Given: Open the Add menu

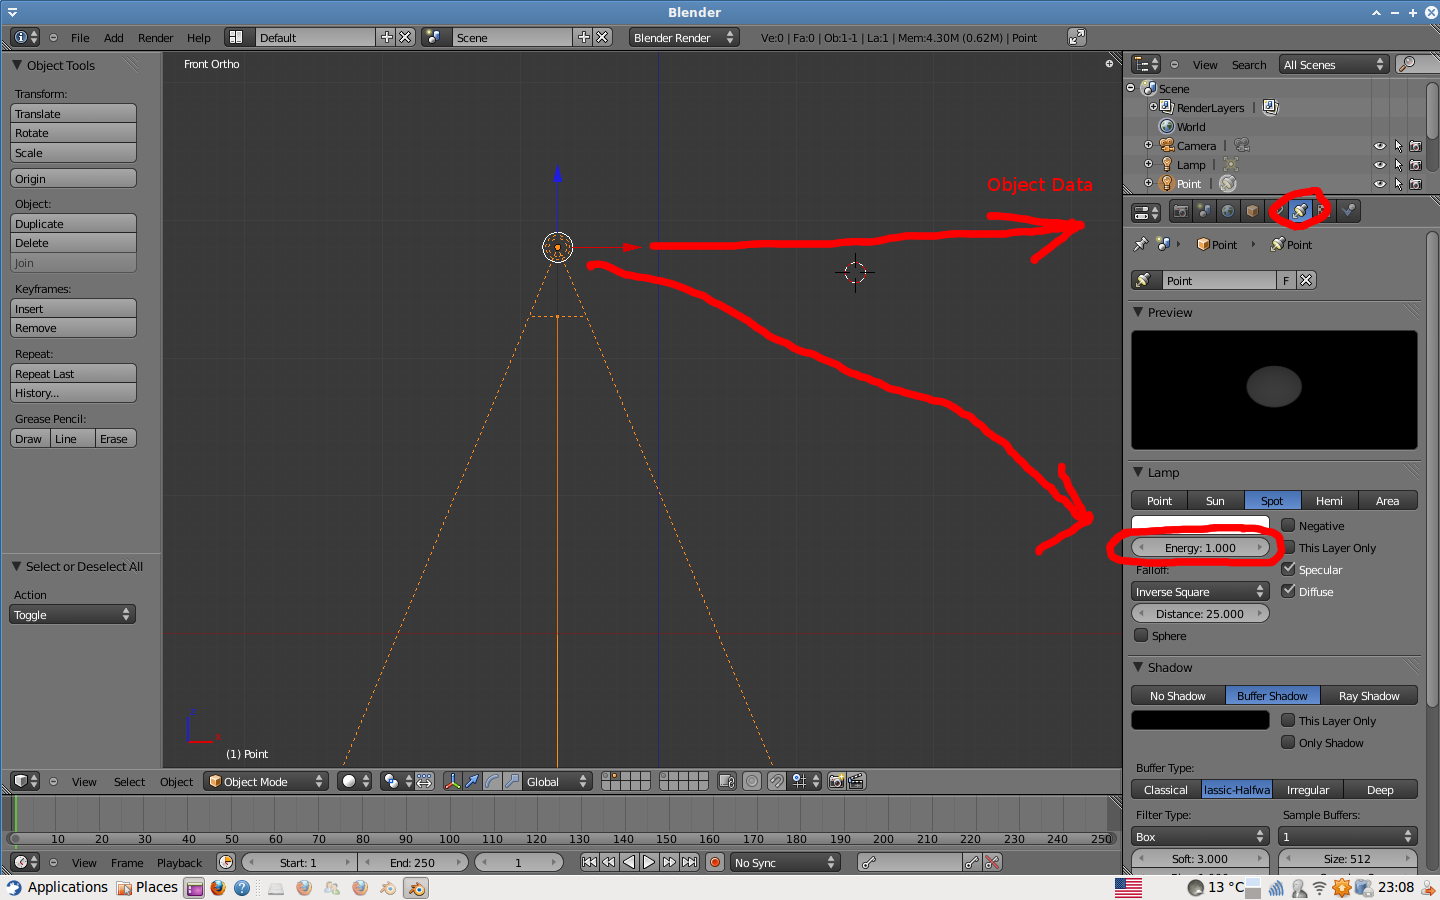Looking at the screenshot, I should click(114, 38).
